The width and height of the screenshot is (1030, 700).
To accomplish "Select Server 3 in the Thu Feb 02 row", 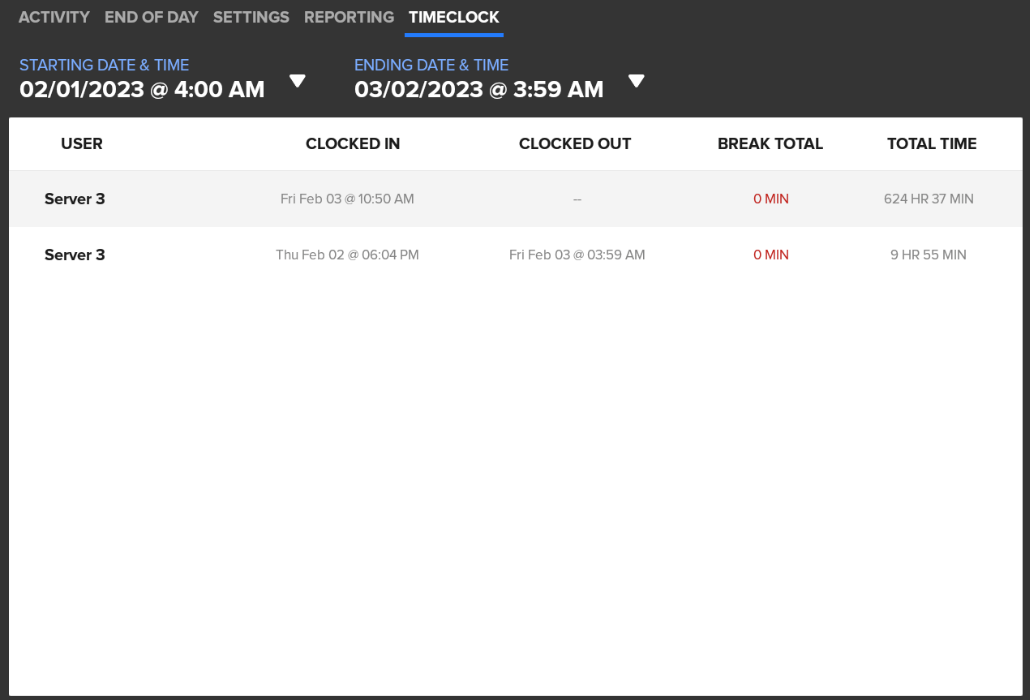I will [75, 255].
